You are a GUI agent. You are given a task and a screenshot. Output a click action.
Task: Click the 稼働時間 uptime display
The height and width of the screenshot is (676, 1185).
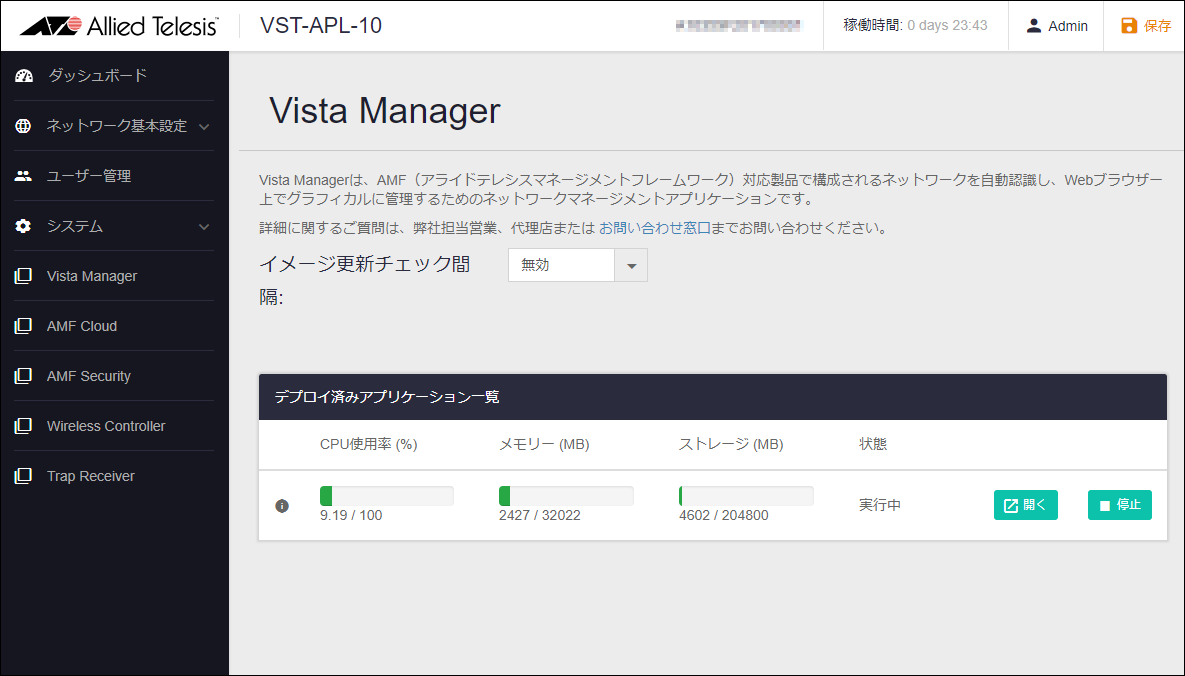point(915,26)
